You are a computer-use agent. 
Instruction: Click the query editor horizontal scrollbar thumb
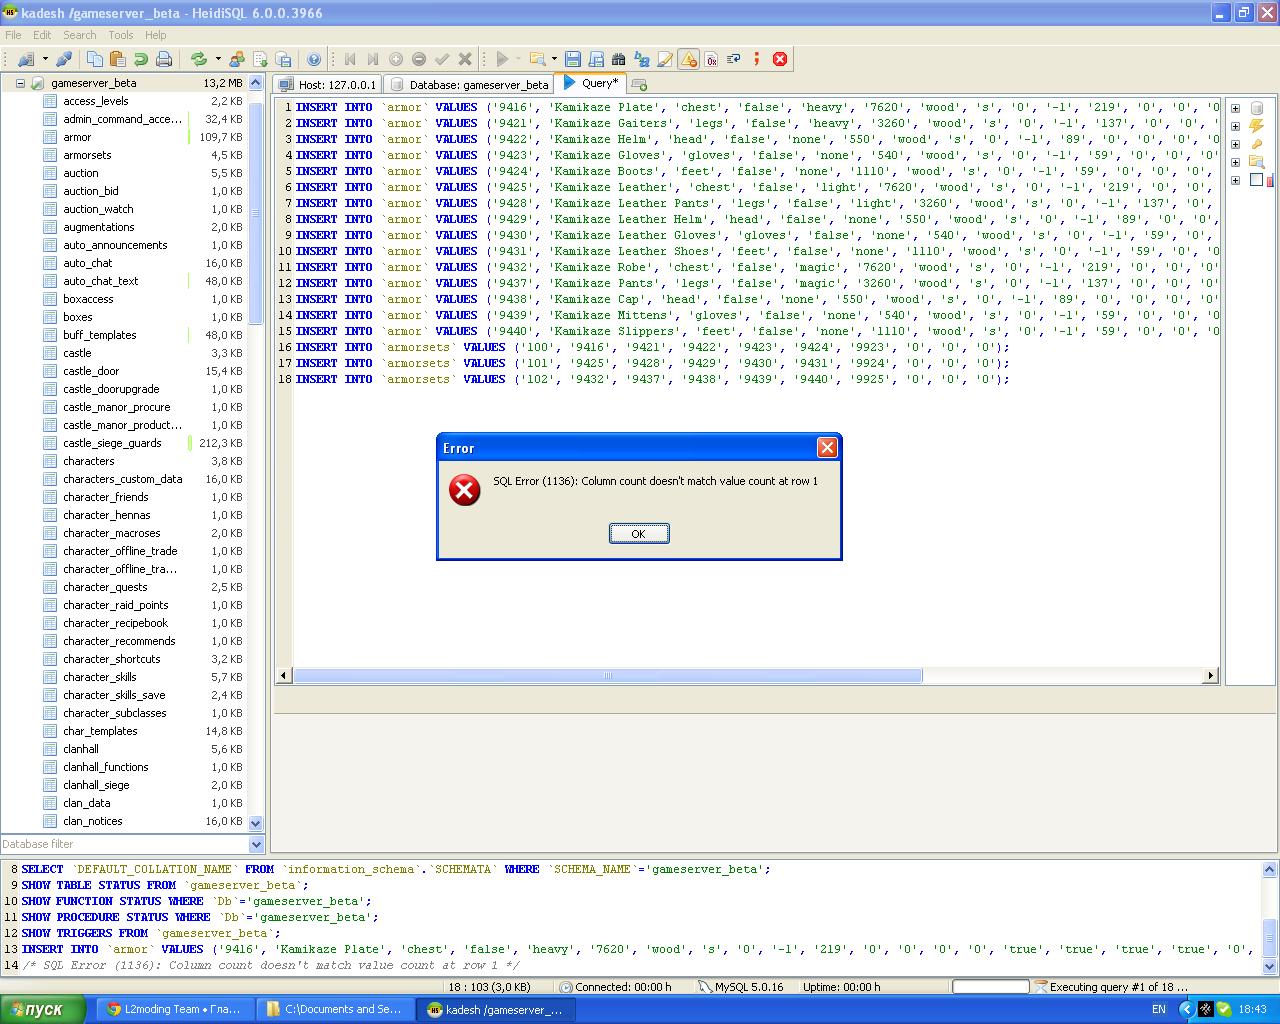tap(607, 676)
